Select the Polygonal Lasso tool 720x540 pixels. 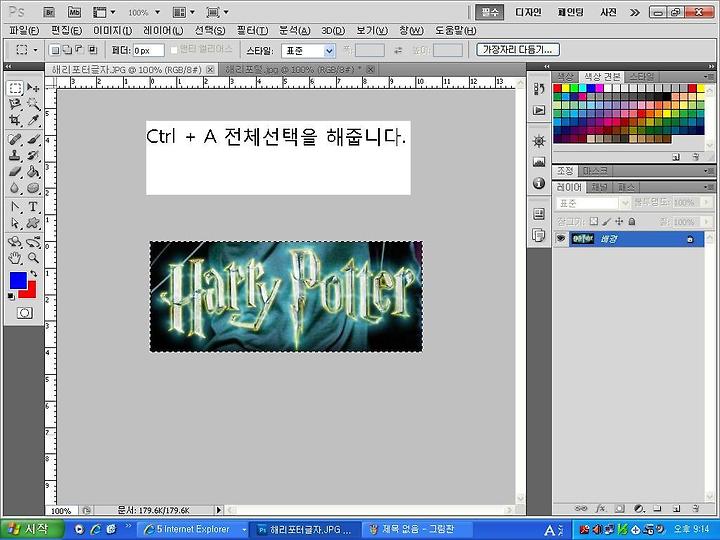click(x=15, y=104)
